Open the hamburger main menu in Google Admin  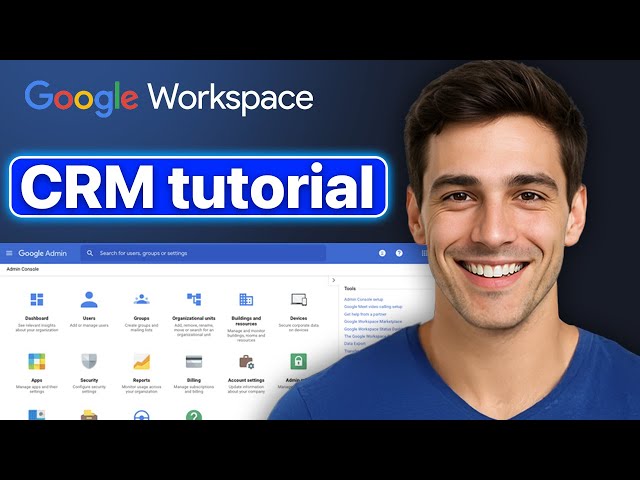click(x=9, y=253)
